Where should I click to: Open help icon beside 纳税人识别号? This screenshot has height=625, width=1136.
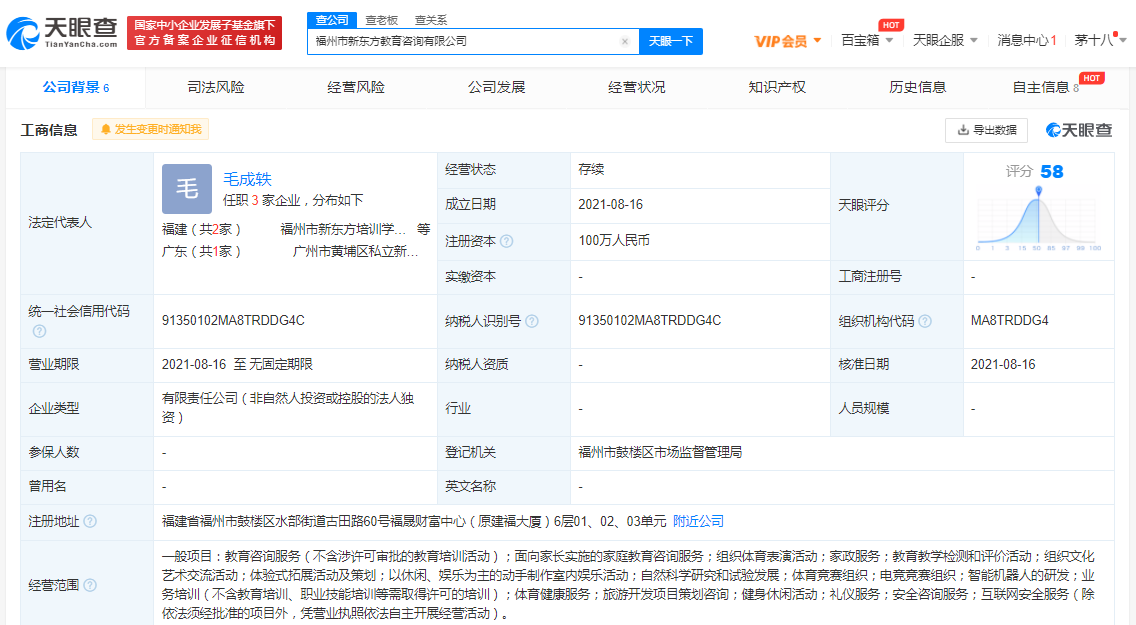pyautogui.click(x=532, y=321)
